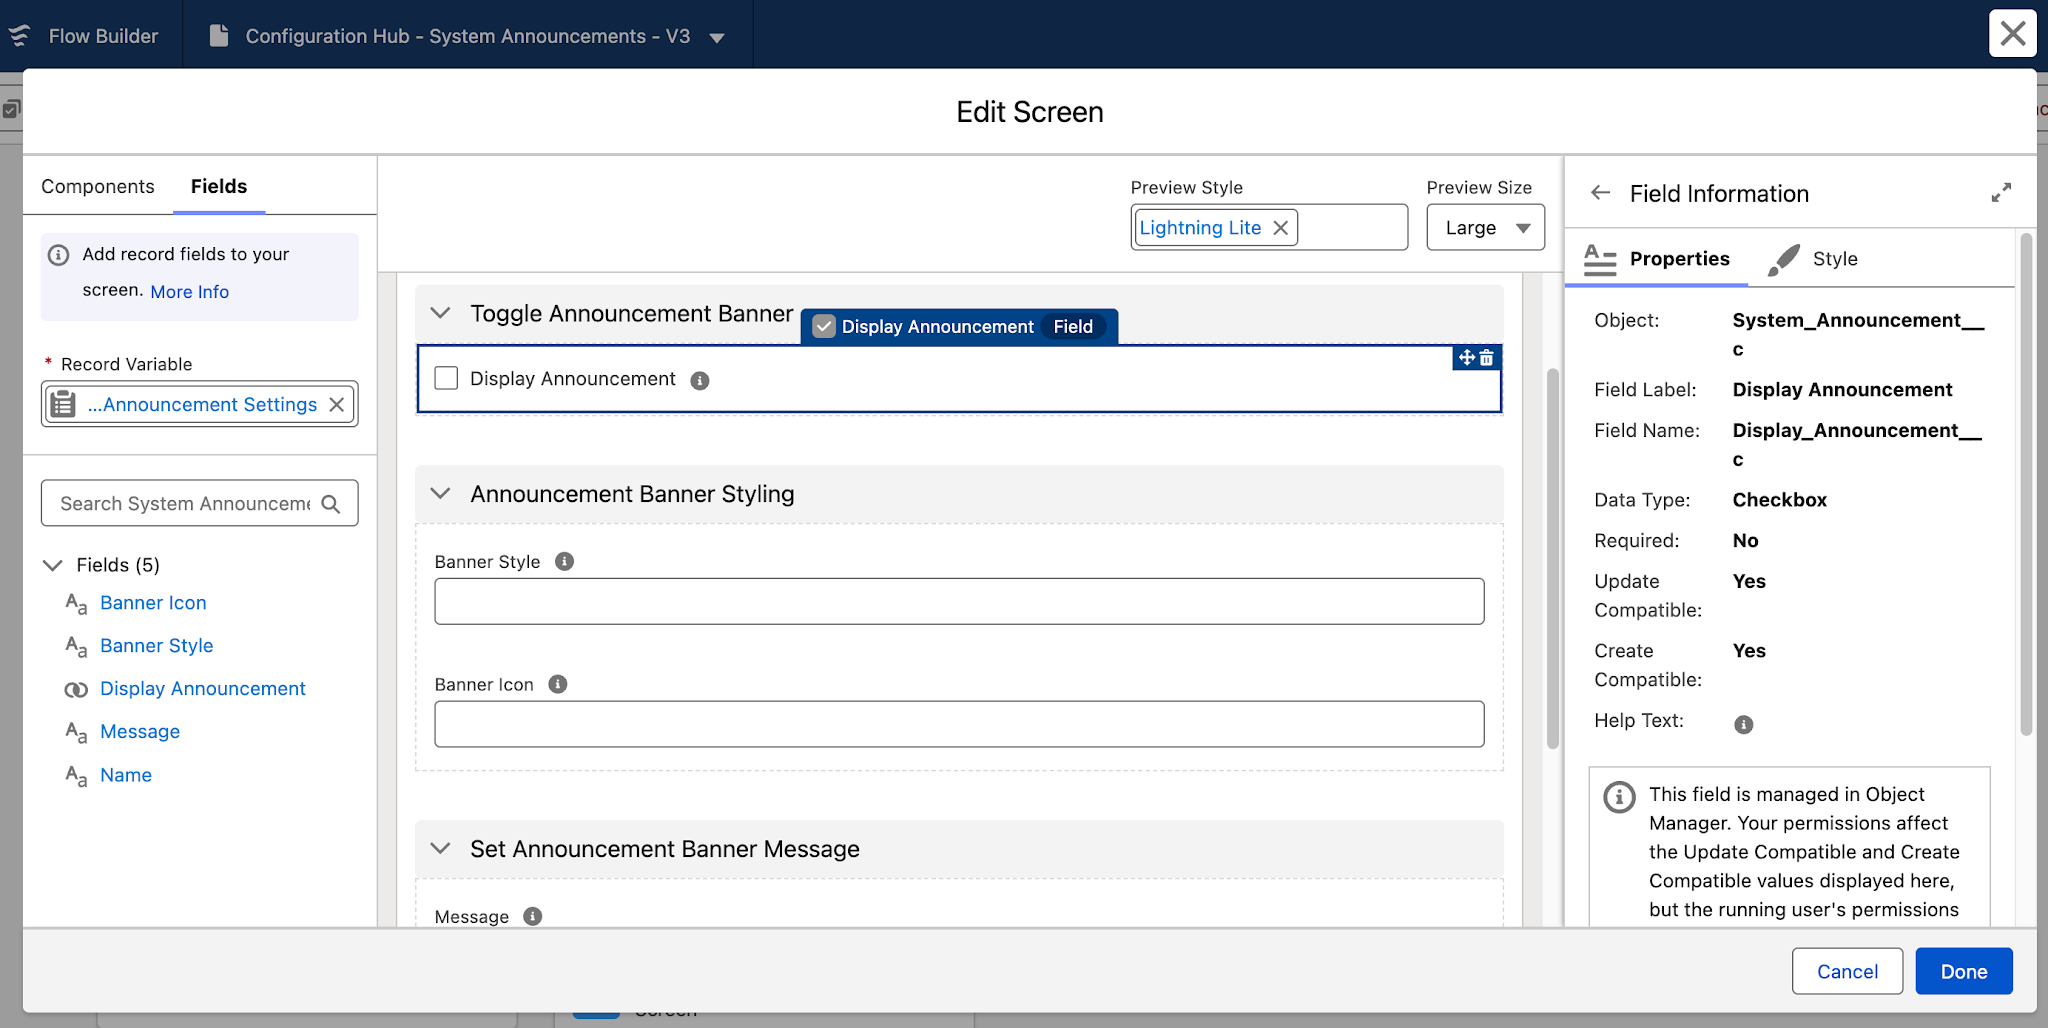Remove Lightning Lite preview style
Screen dimensions: 2048x1028
pos(1281,227)
